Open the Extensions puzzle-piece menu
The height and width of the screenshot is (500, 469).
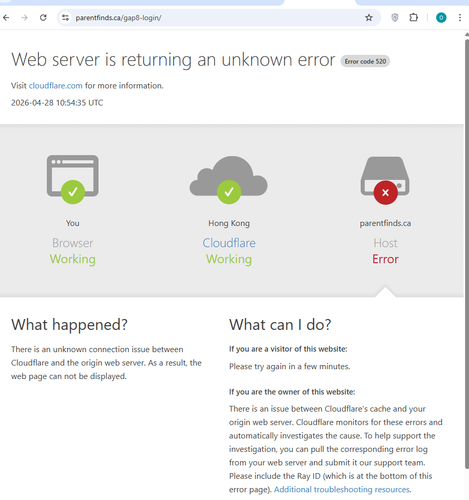tap(413, 17)
